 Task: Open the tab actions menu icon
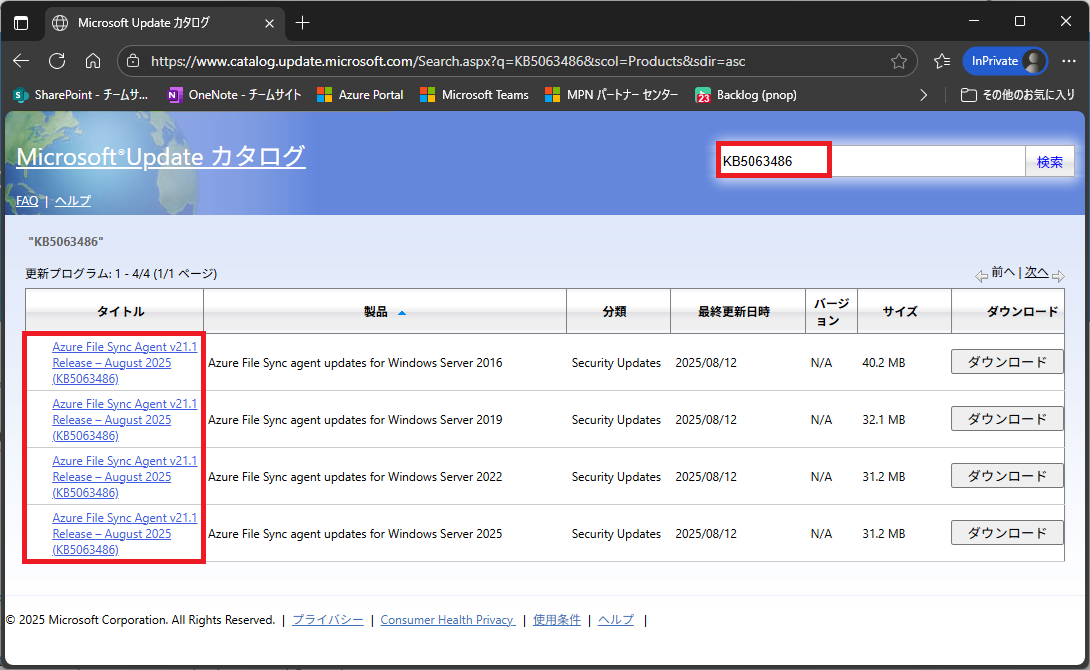point(21,23)
